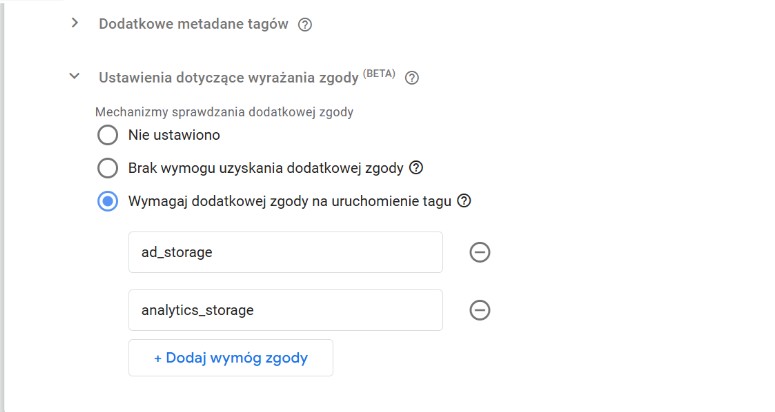This screenshot has width=775, height=412.
Task: Click the plus sign in Dodaj wymóg zgody
Action: pos(158,358)
